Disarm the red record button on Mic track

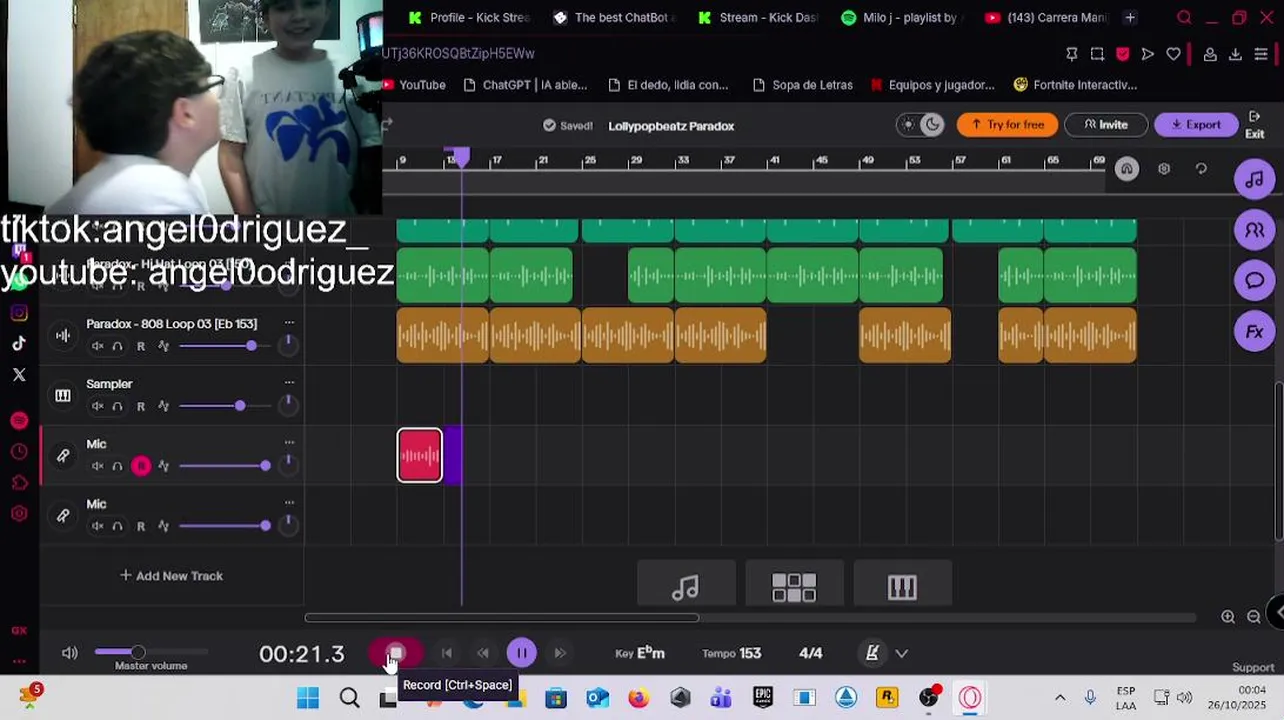coord(141,466)
